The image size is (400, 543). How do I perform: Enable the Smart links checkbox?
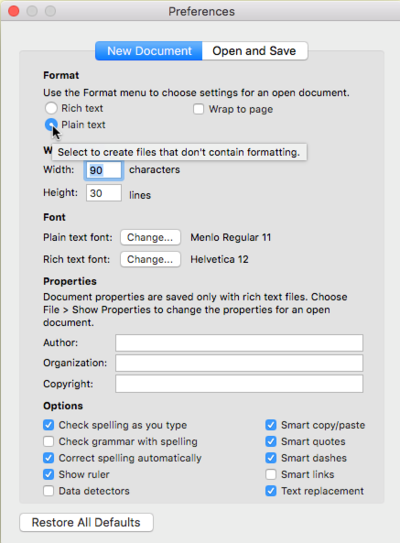pos(271,474)
